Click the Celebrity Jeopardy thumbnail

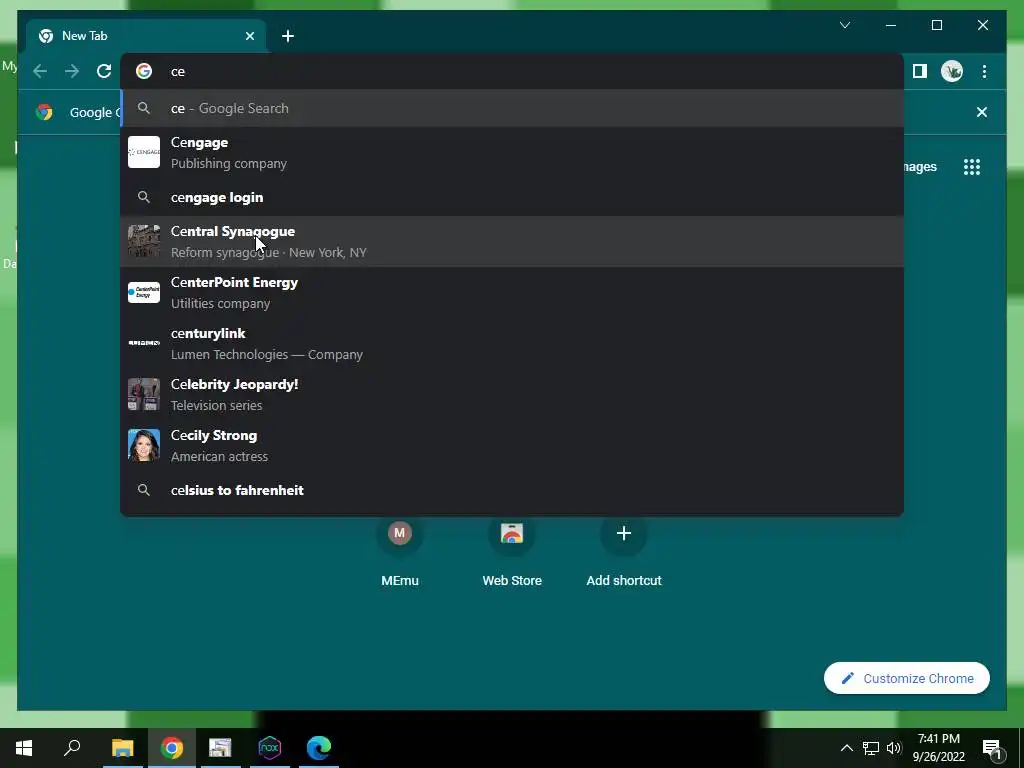144,394
